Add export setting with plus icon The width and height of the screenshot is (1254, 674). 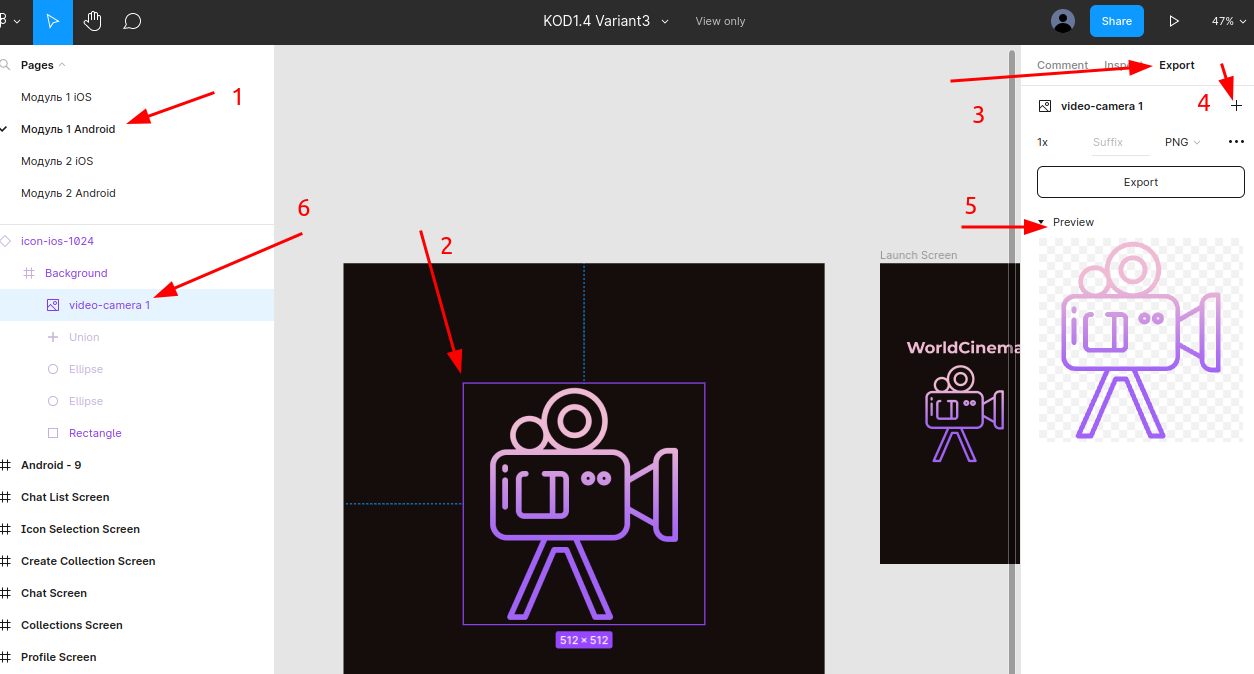coord(1236,106)
